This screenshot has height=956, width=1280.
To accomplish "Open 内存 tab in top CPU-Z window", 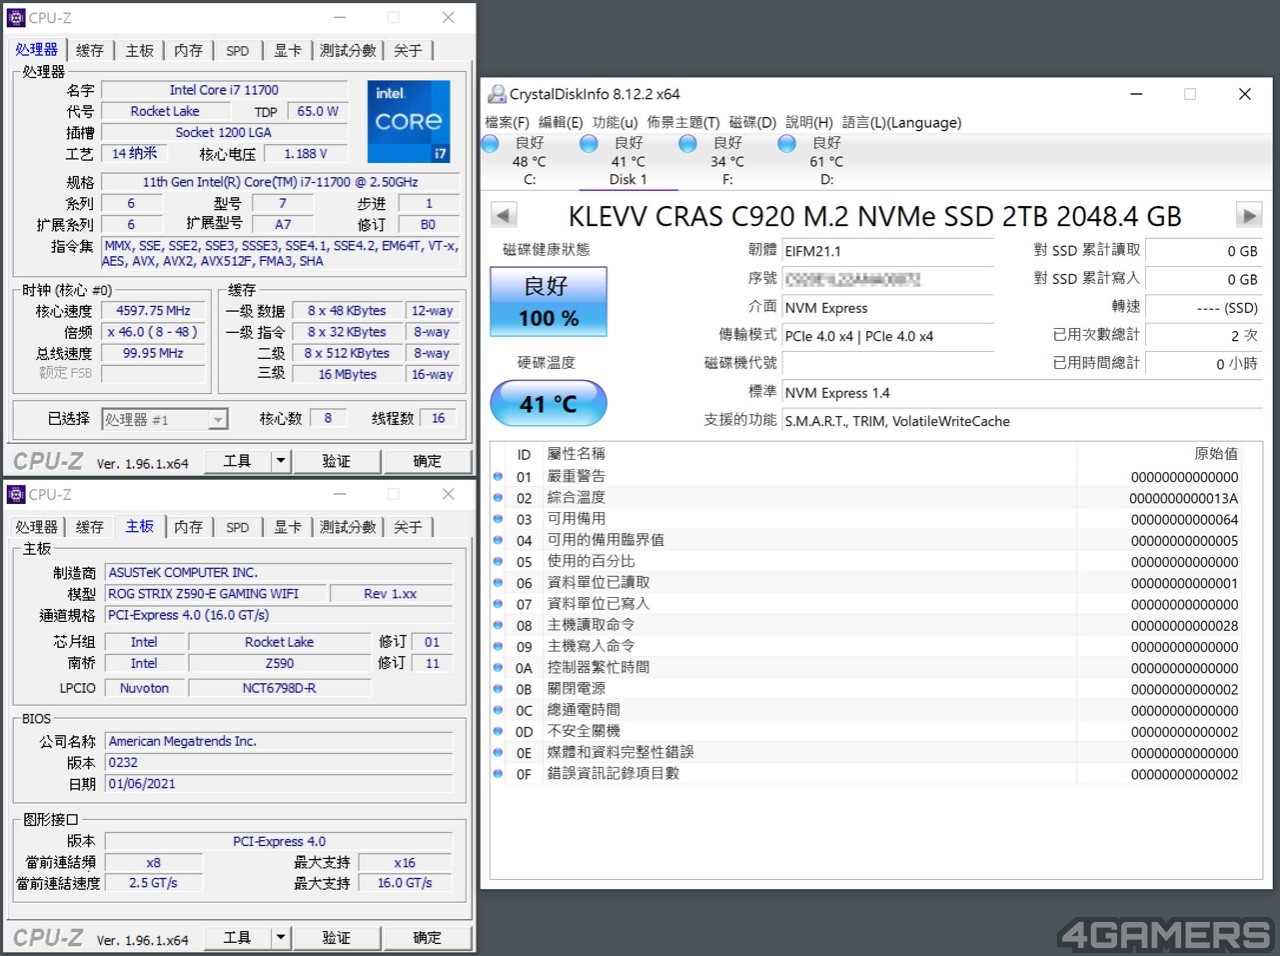I will tap(188, 50).
